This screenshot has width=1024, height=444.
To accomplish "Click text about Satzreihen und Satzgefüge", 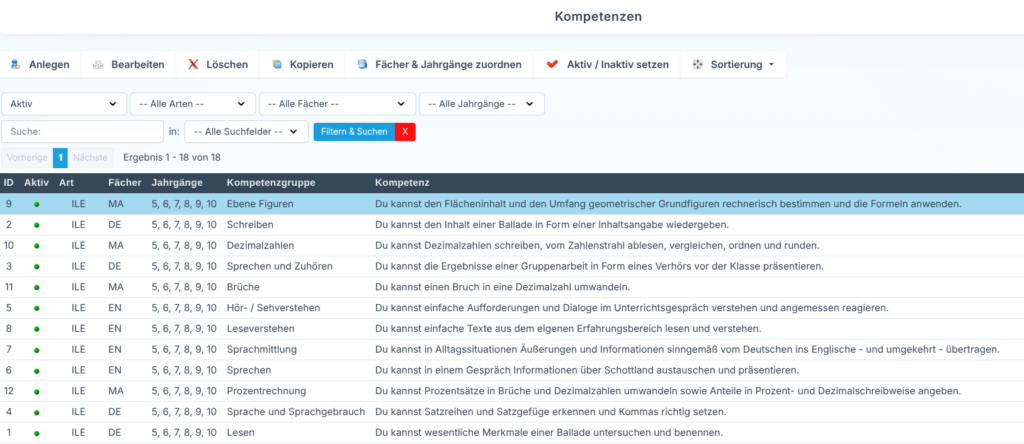I will (x=551, y=412).
